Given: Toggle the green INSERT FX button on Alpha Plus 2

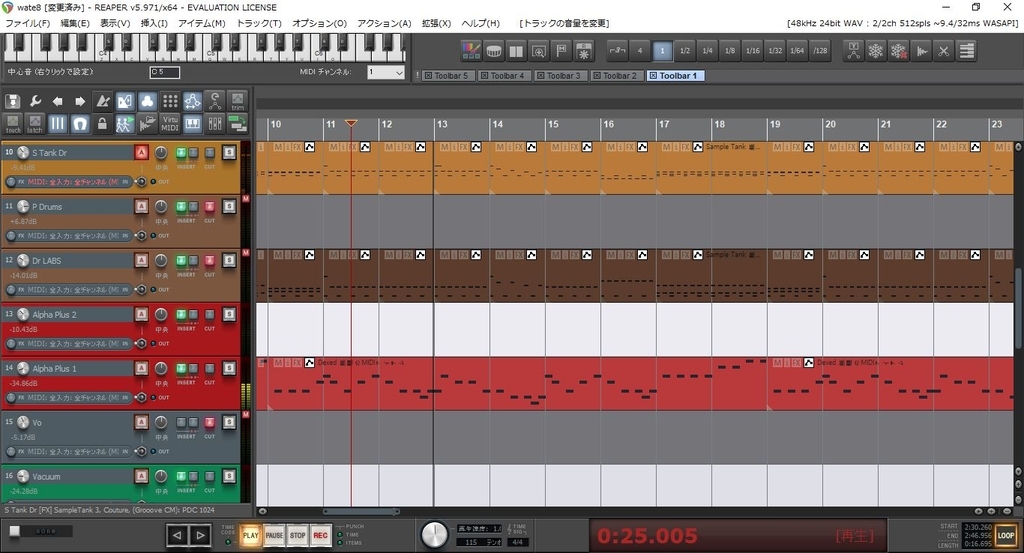Looking at the screenshot, I should (182, 314).
